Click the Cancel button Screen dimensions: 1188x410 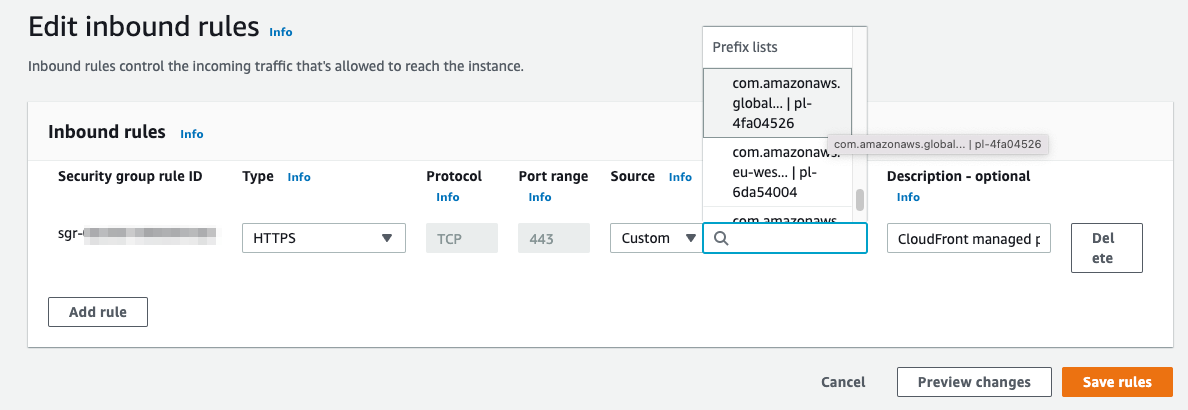pyautogui.click(x=843, y=382)
